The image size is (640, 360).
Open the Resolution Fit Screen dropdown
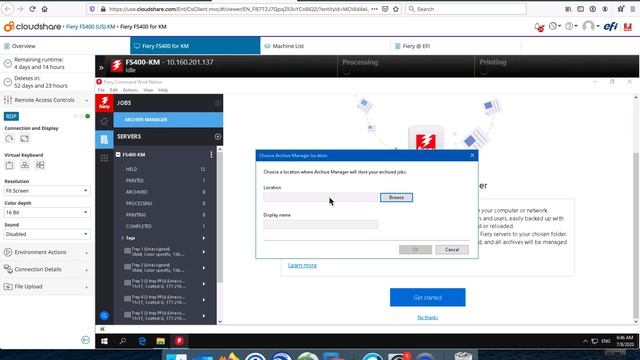47,191
